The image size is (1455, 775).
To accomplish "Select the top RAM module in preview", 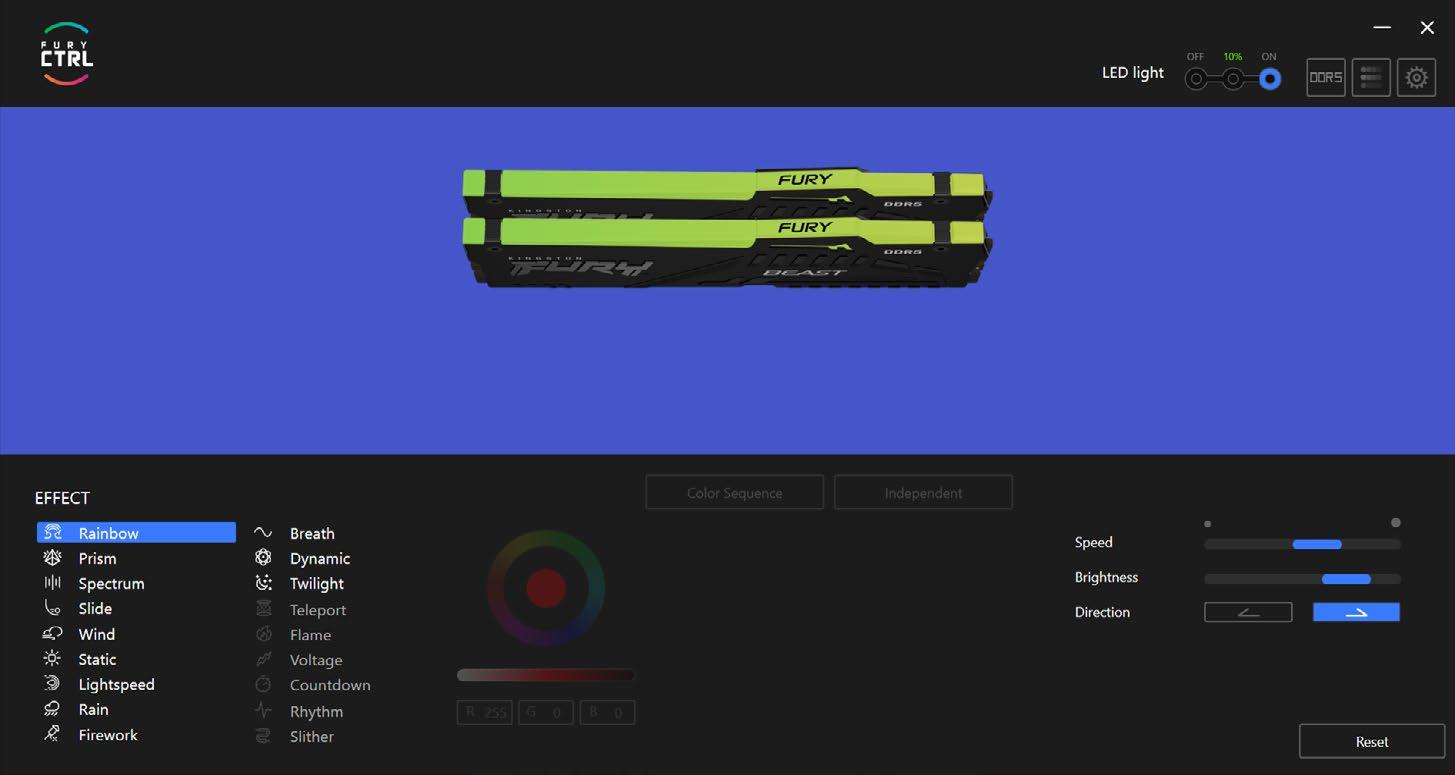I will tap(727, 191).
